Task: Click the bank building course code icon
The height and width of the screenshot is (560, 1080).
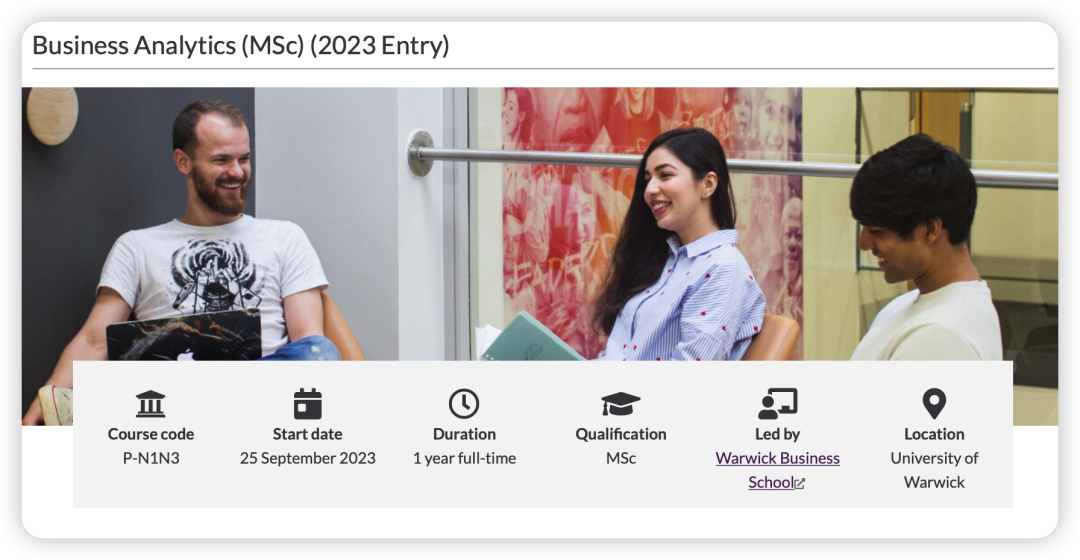Action: click(150, 404)
